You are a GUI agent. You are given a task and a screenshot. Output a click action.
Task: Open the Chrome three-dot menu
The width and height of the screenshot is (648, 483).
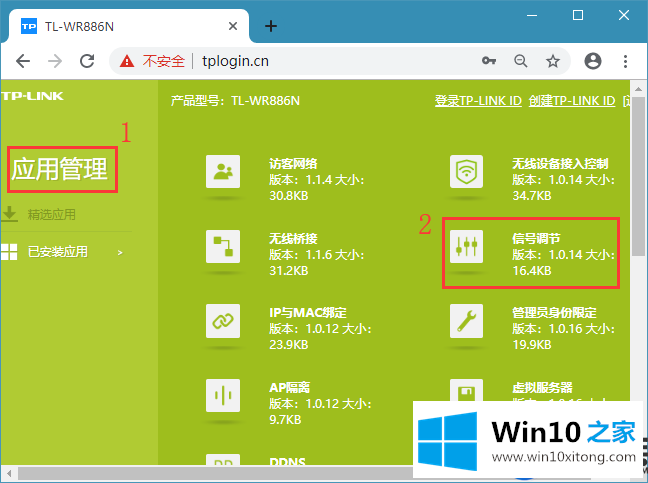[x=625, y=61]
